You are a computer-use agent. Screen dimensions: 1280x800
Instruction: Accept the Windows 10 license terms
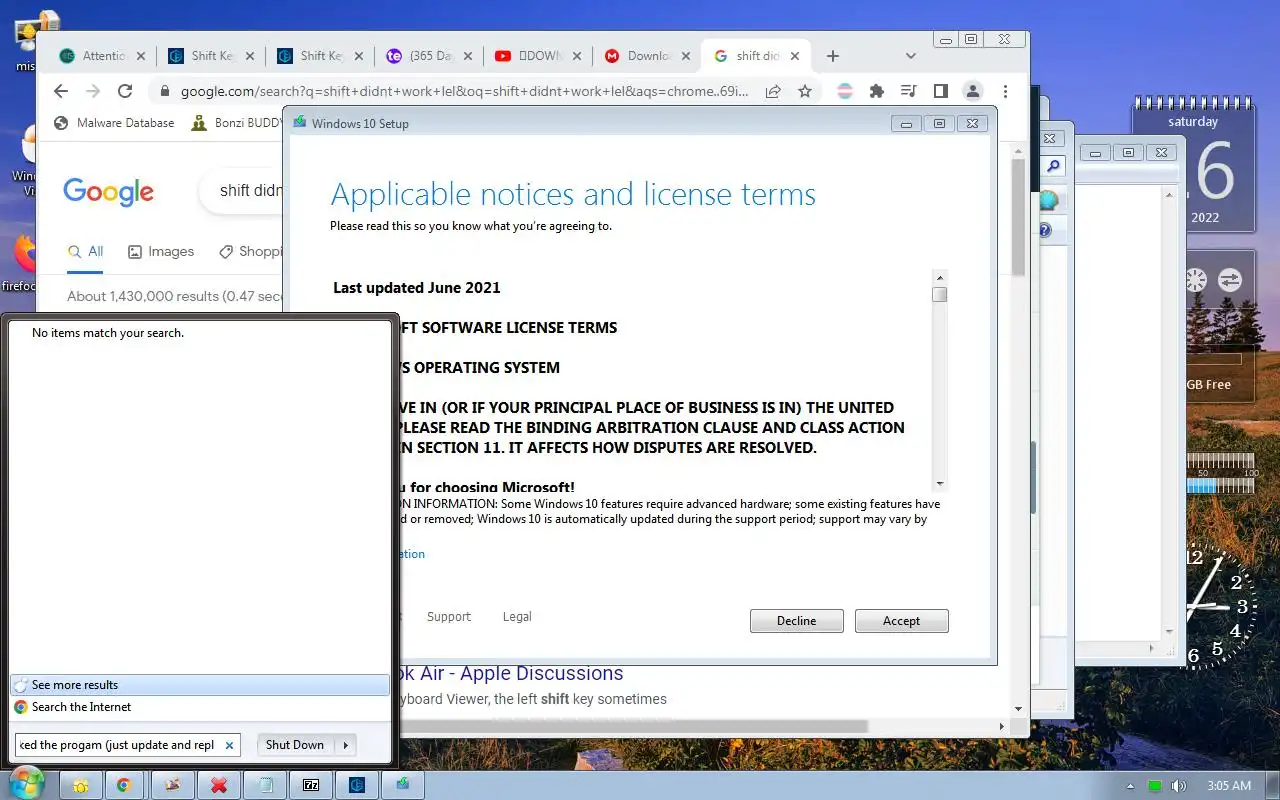pyautogui.click(x=901, y=621)
